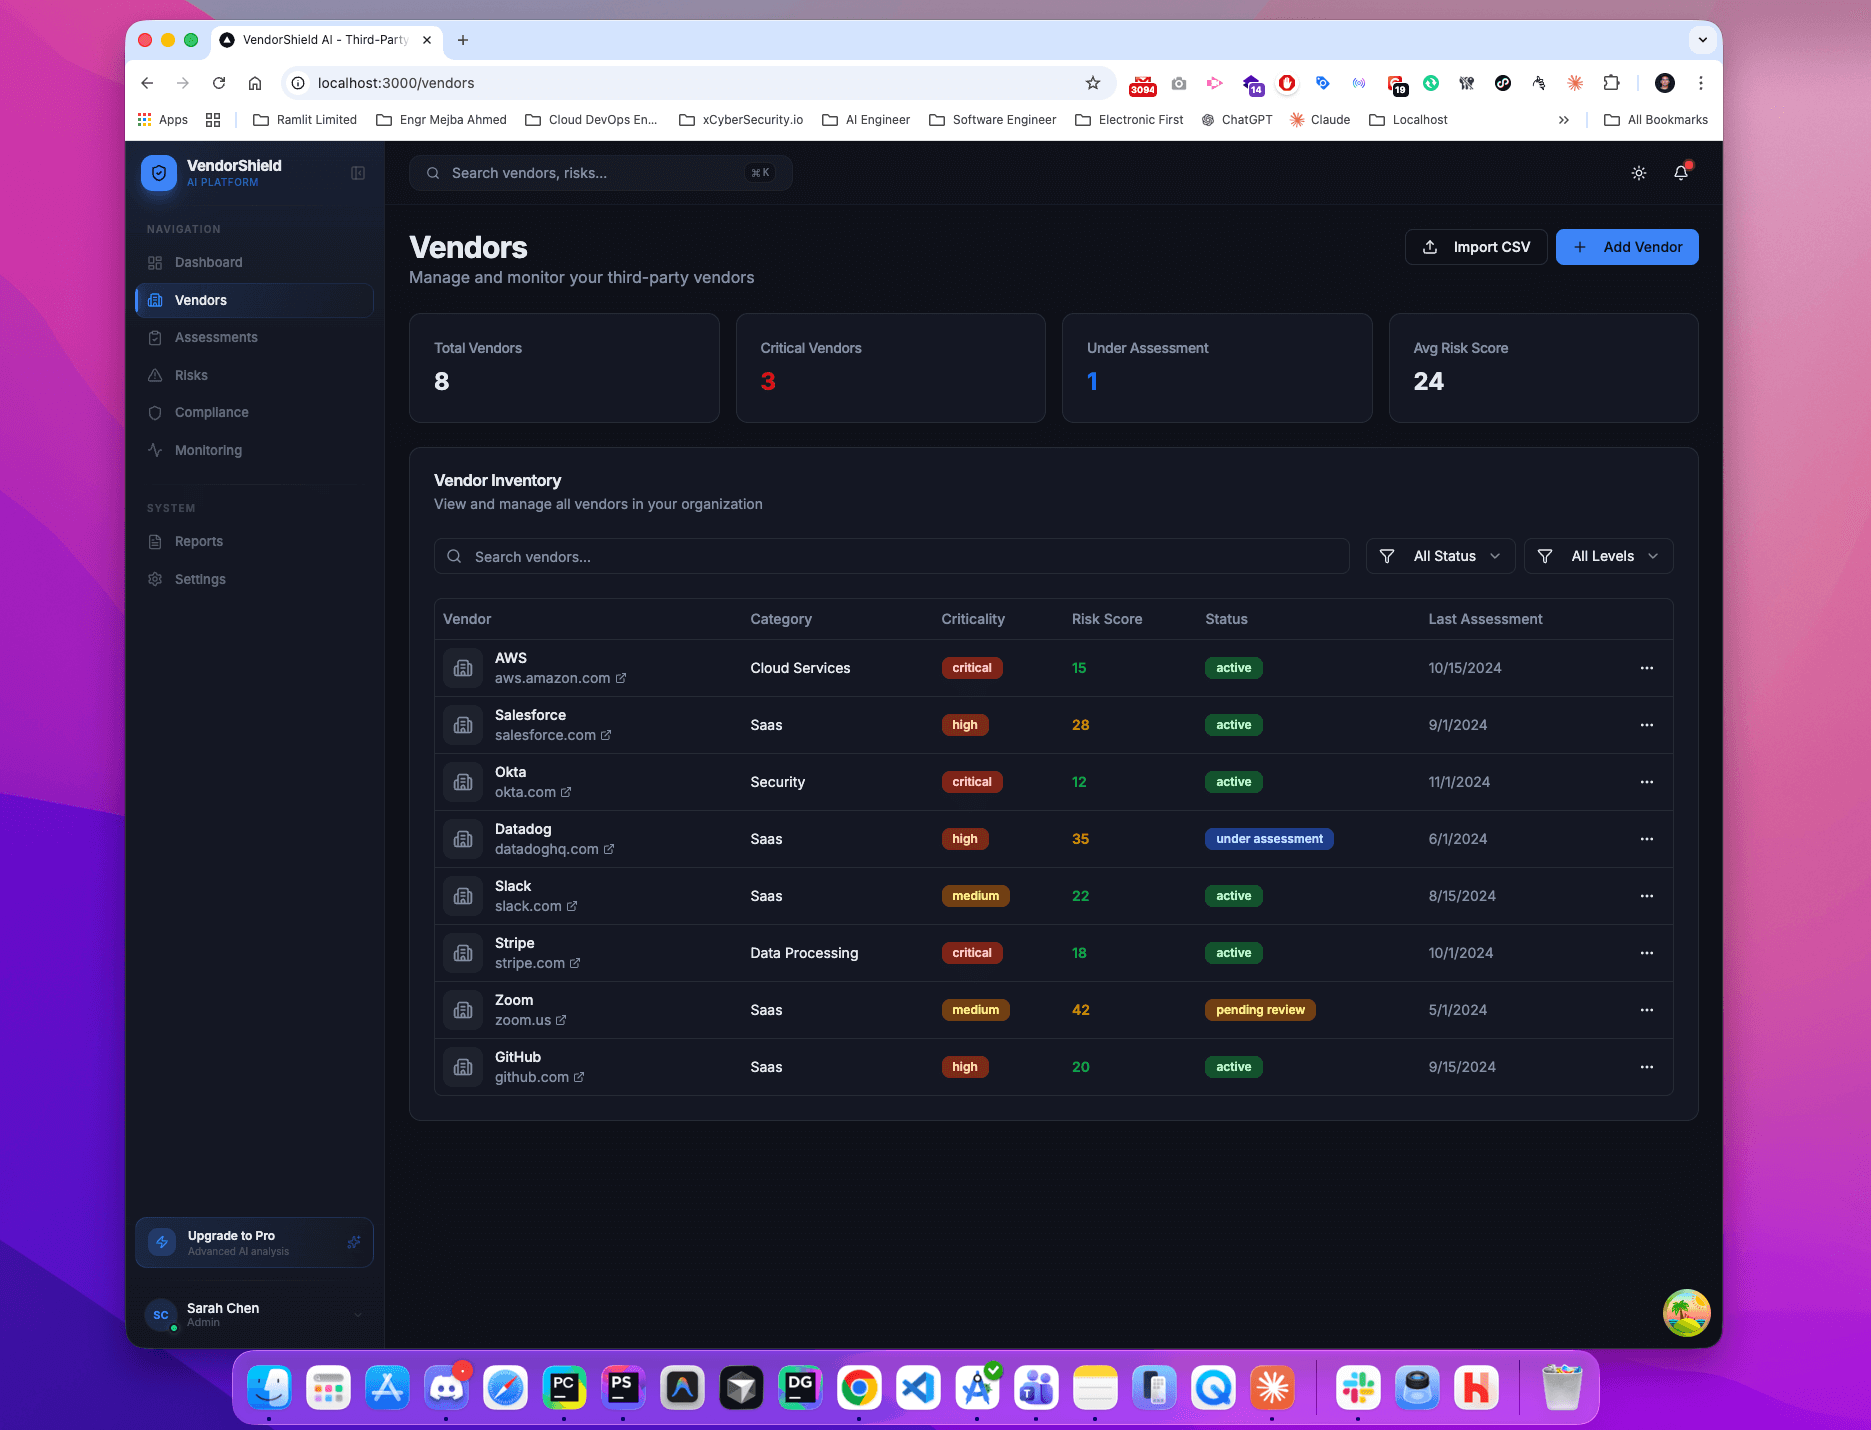Open the row actions menu for AWS vendor

click(x=1646, y=668)
